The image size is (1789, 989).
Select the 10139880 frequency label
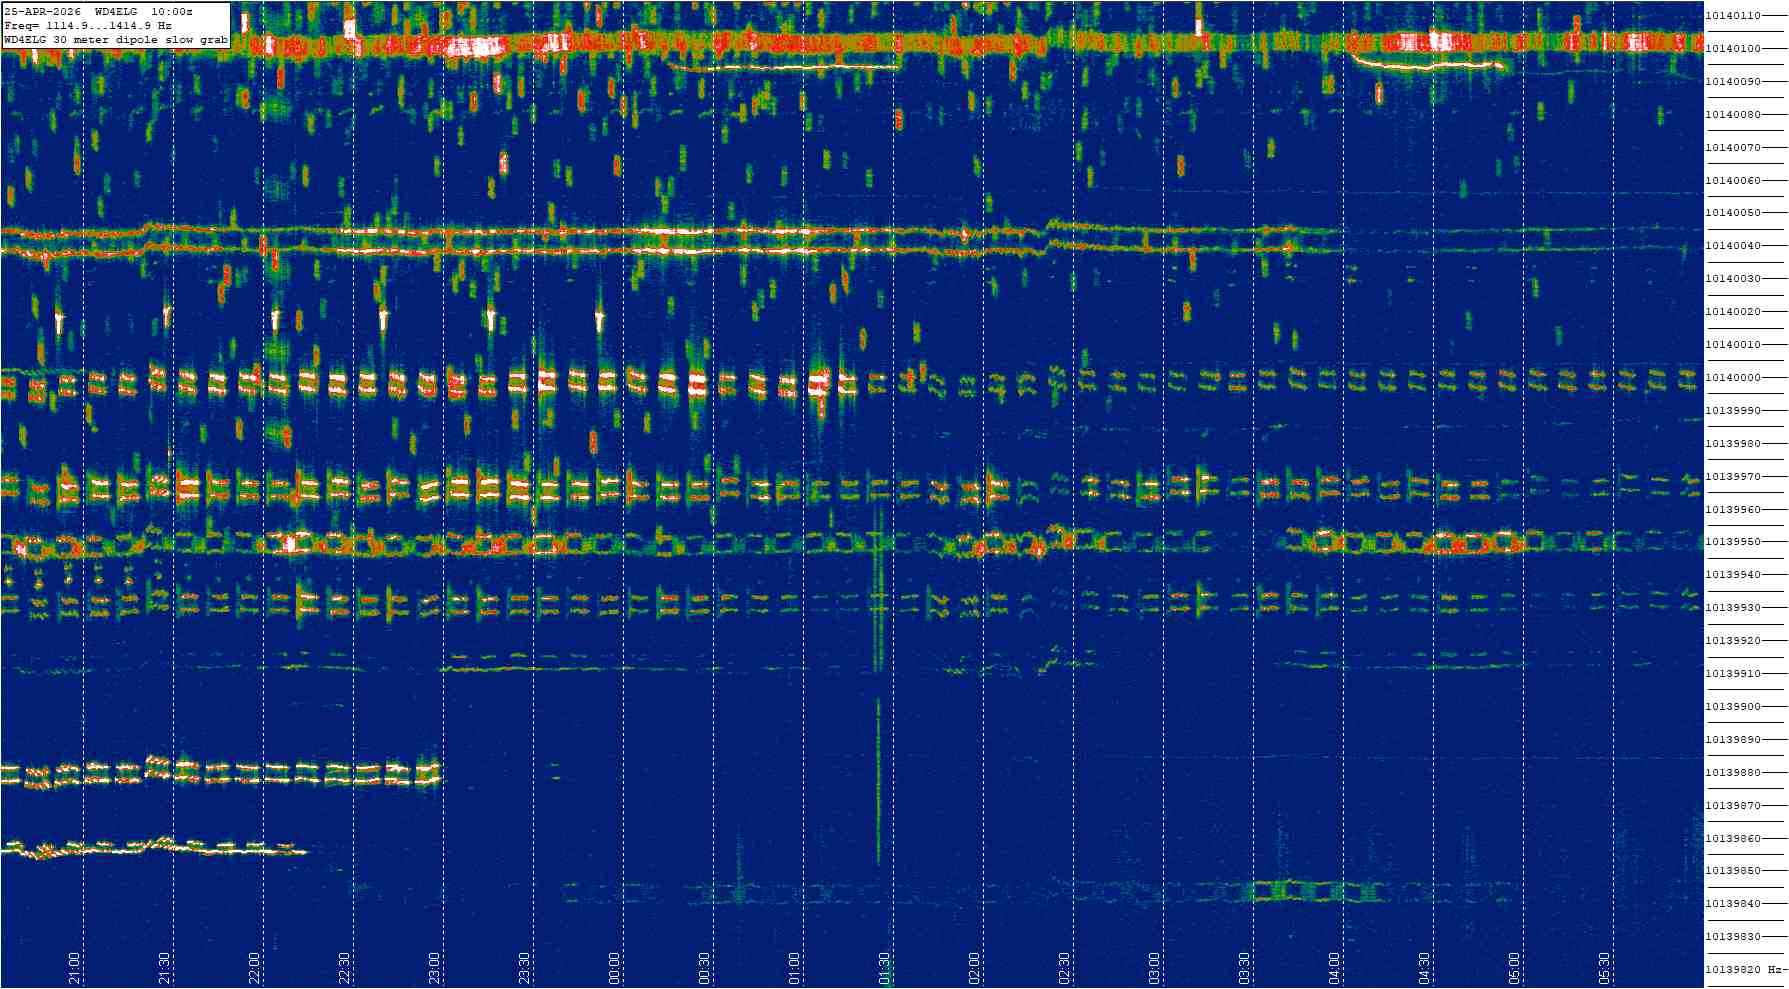click(1733, 773)
